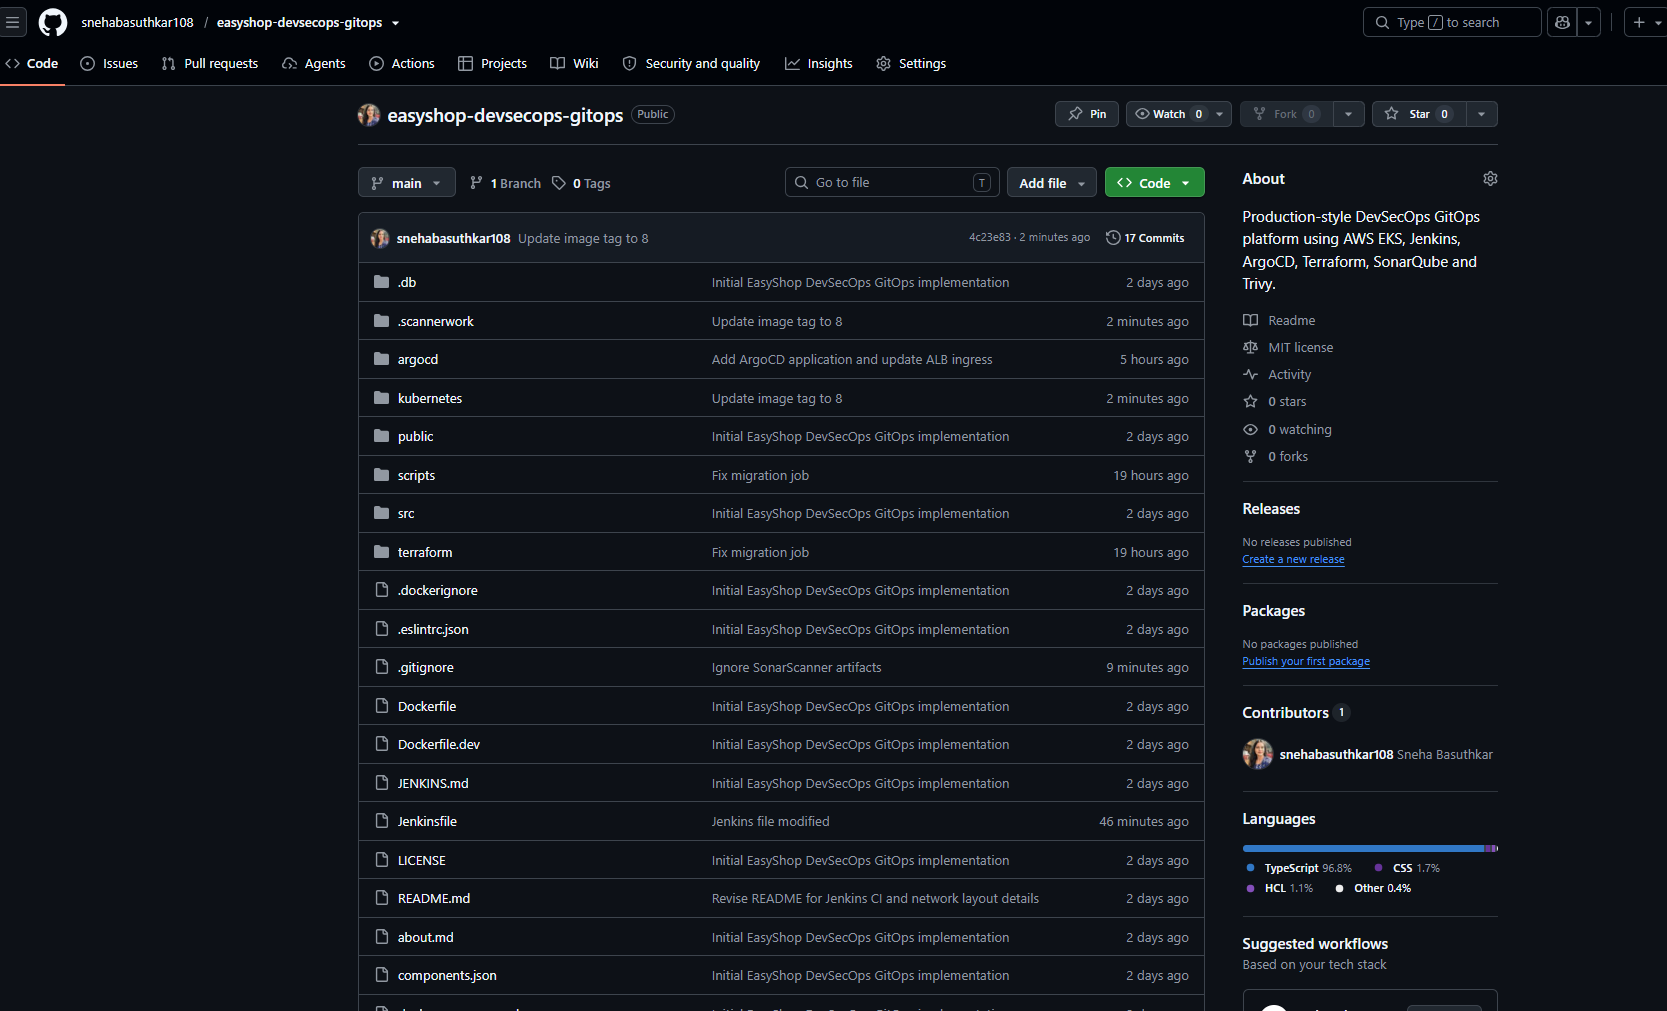Viewport: 1667px width, 1011px height.
Task: Click the Fork button
Action: point(1286,114)
